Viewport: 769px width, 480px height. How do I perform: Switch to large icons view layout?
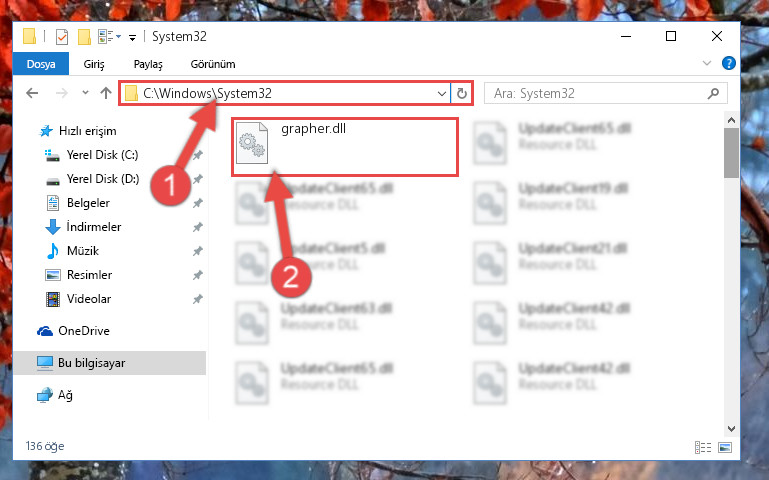click(x=725, y=447)
